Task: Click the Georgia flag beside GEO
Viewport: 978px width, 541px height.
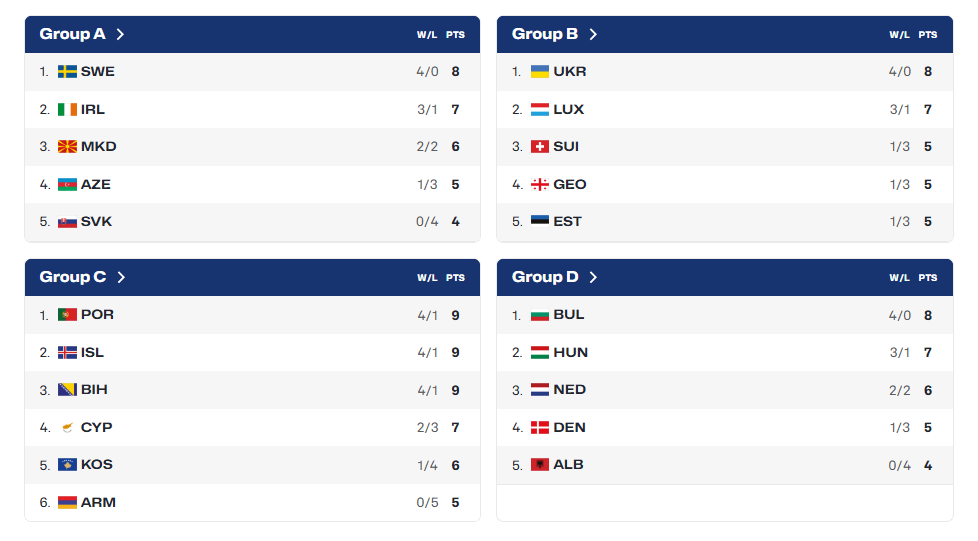Action: pyautogui.click(x=540, y=184)
